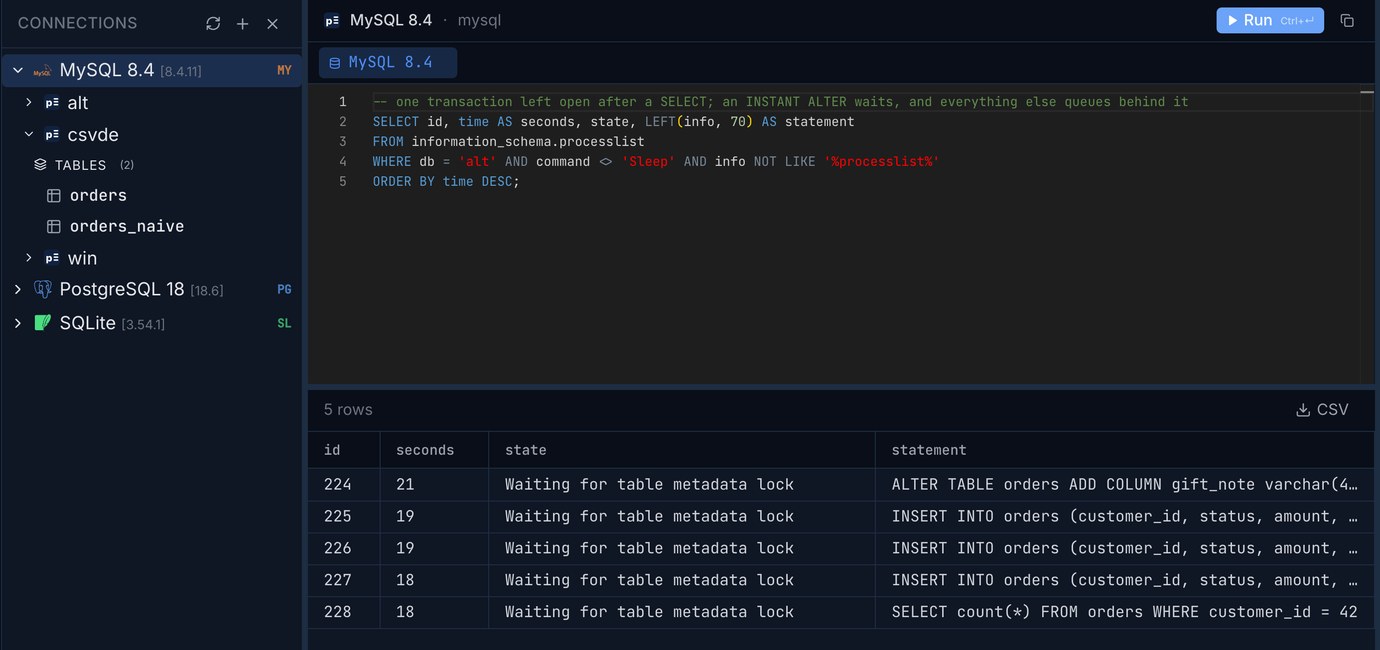Click the MY badge on MySQL row
This screenshot has width=1380, height=650.
point(284,70)
